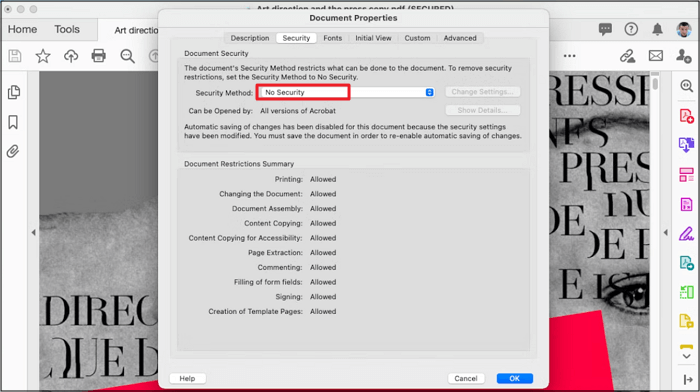Select the Request Signatures tool icon
Screen dimensions: 700x392
(687, 263)
